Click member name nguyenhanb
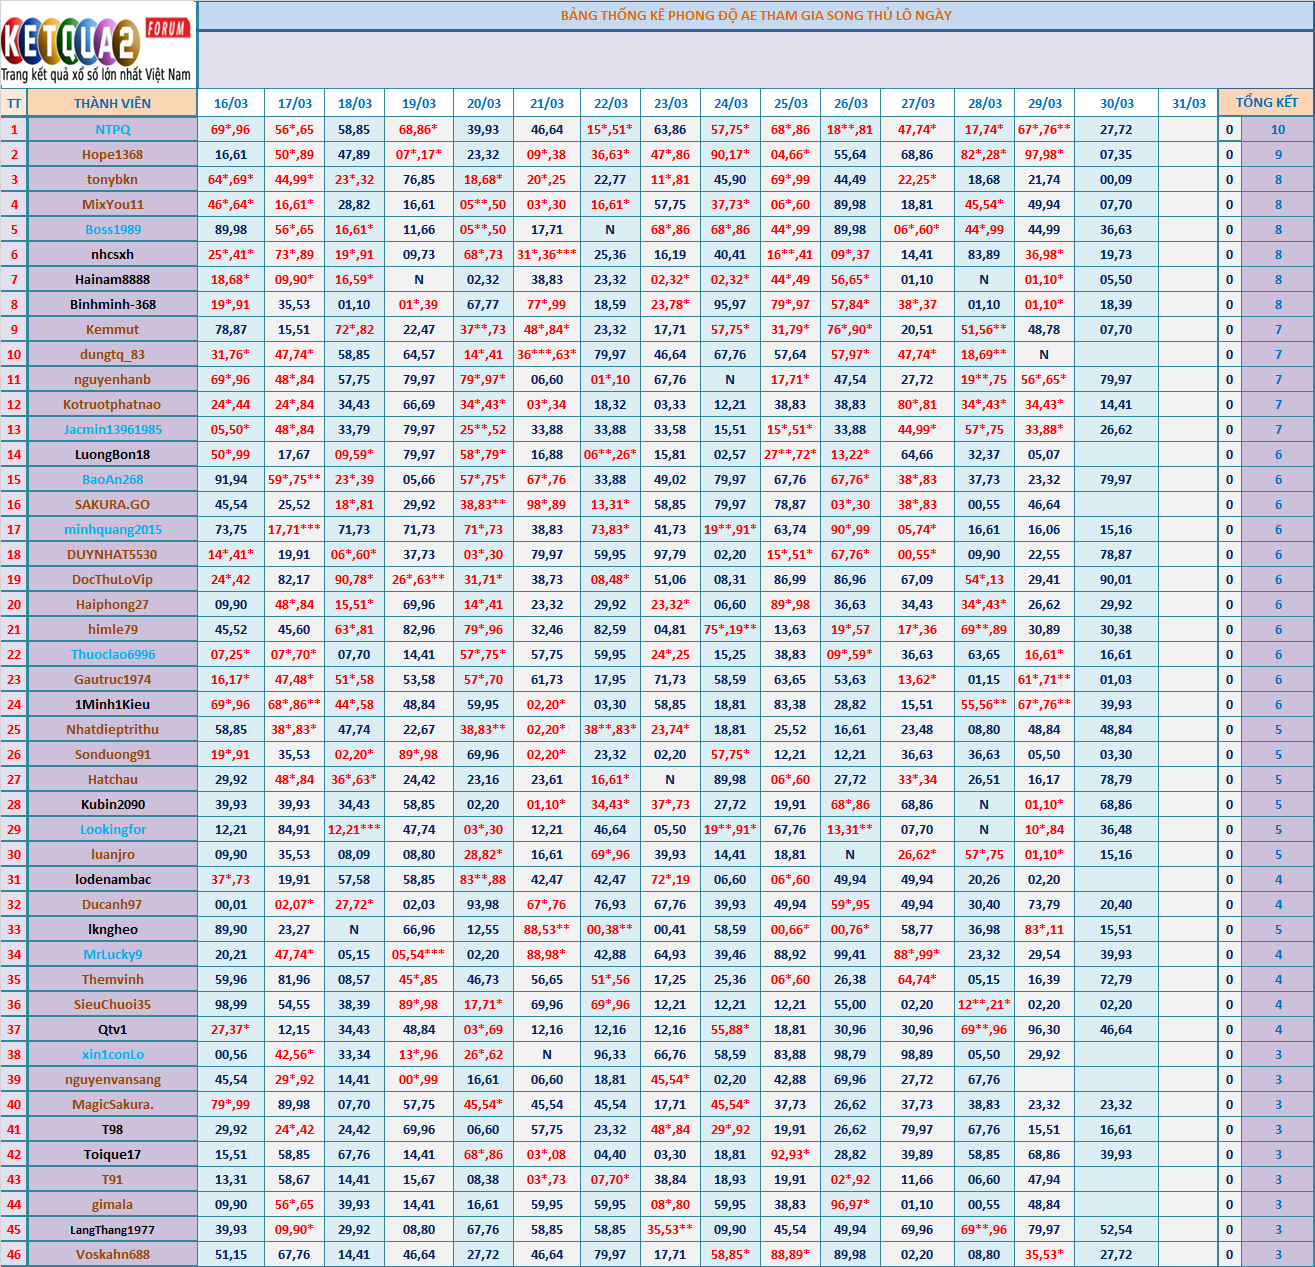The height and width of the screenshot is (1267, 1315). [113, 379]
